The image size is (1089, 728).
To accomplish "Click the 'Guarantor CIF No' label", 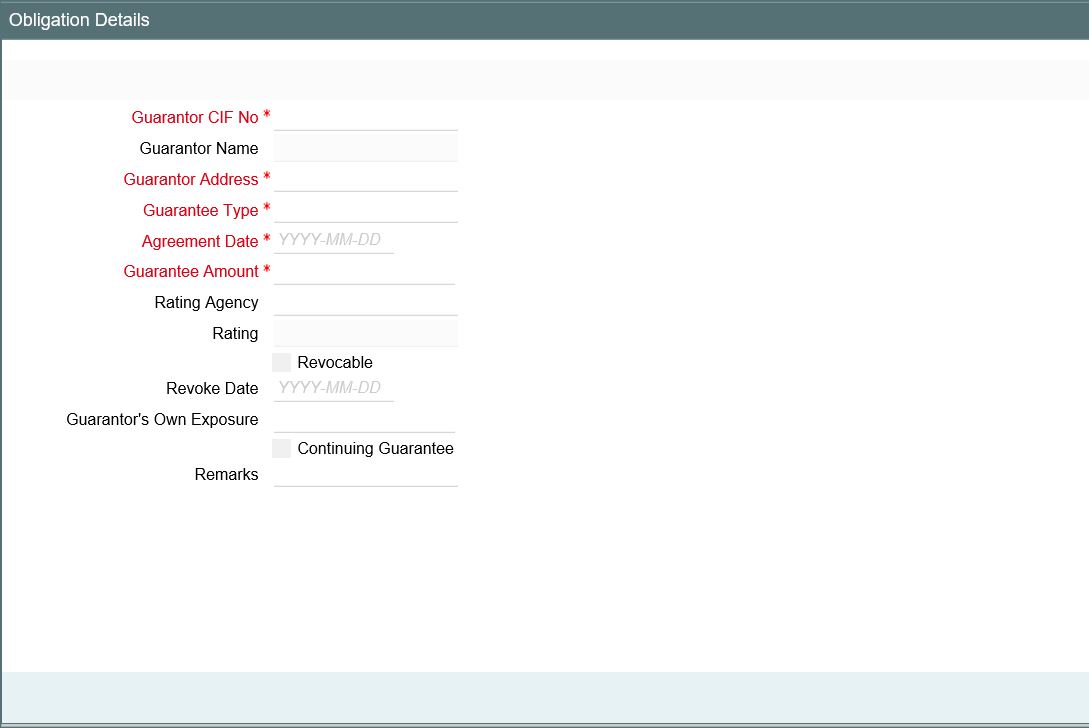I will [x=194, y=117].
